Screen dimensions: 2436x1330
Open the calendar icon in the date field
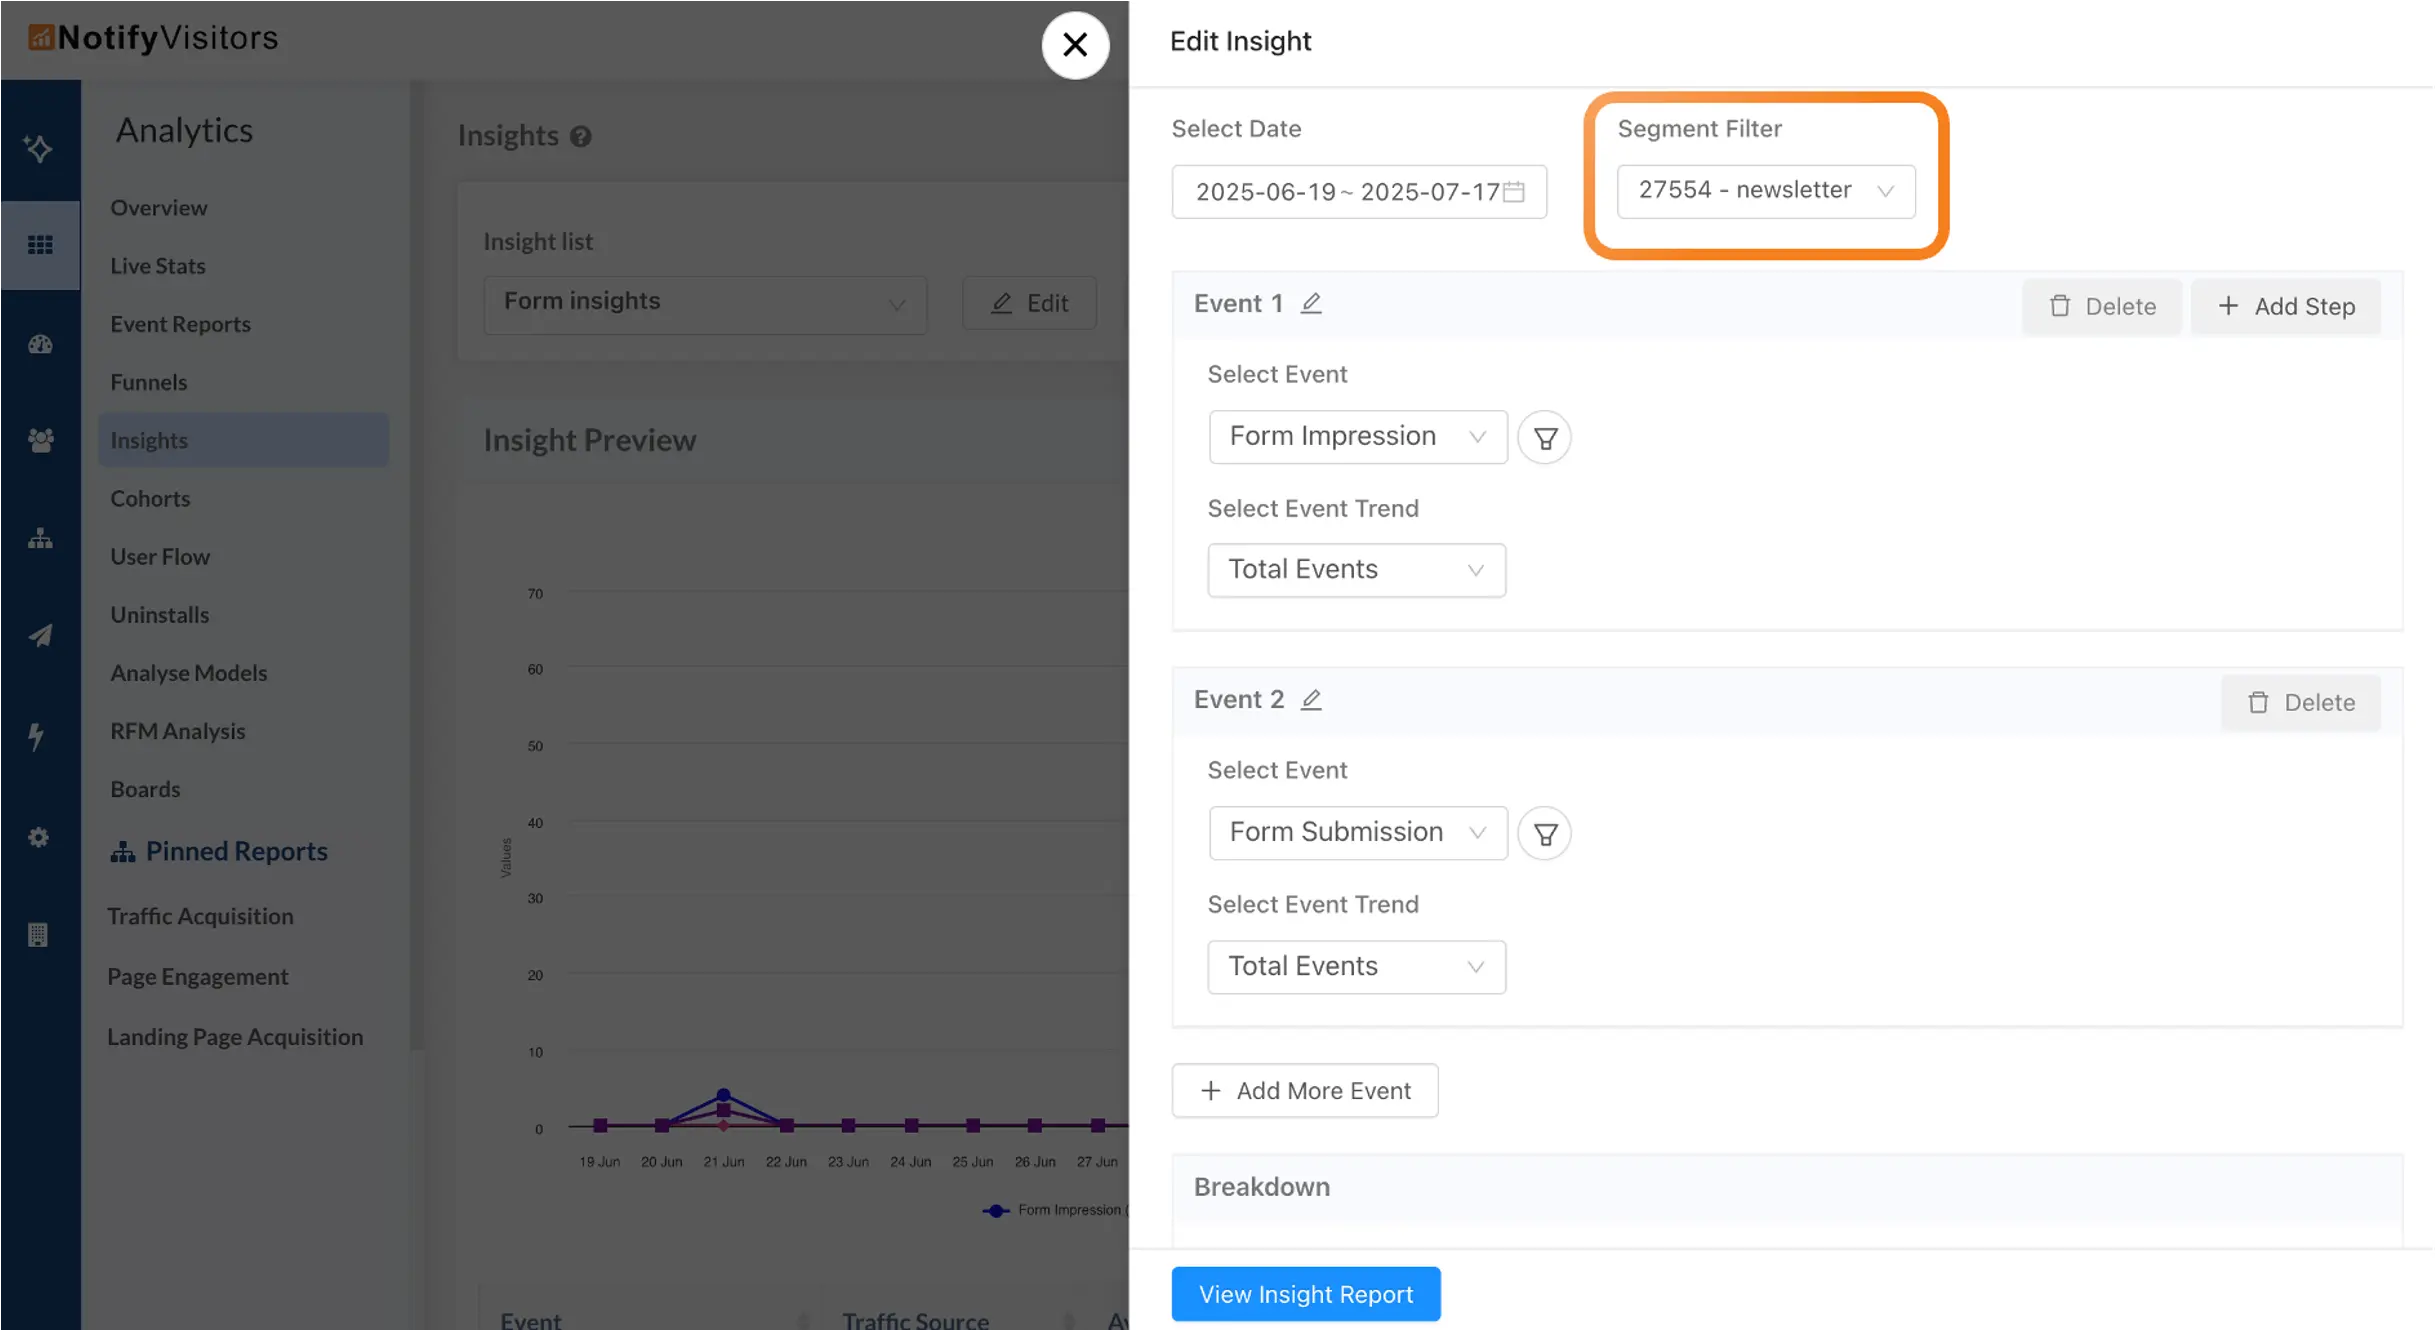tap(1514, 191)
